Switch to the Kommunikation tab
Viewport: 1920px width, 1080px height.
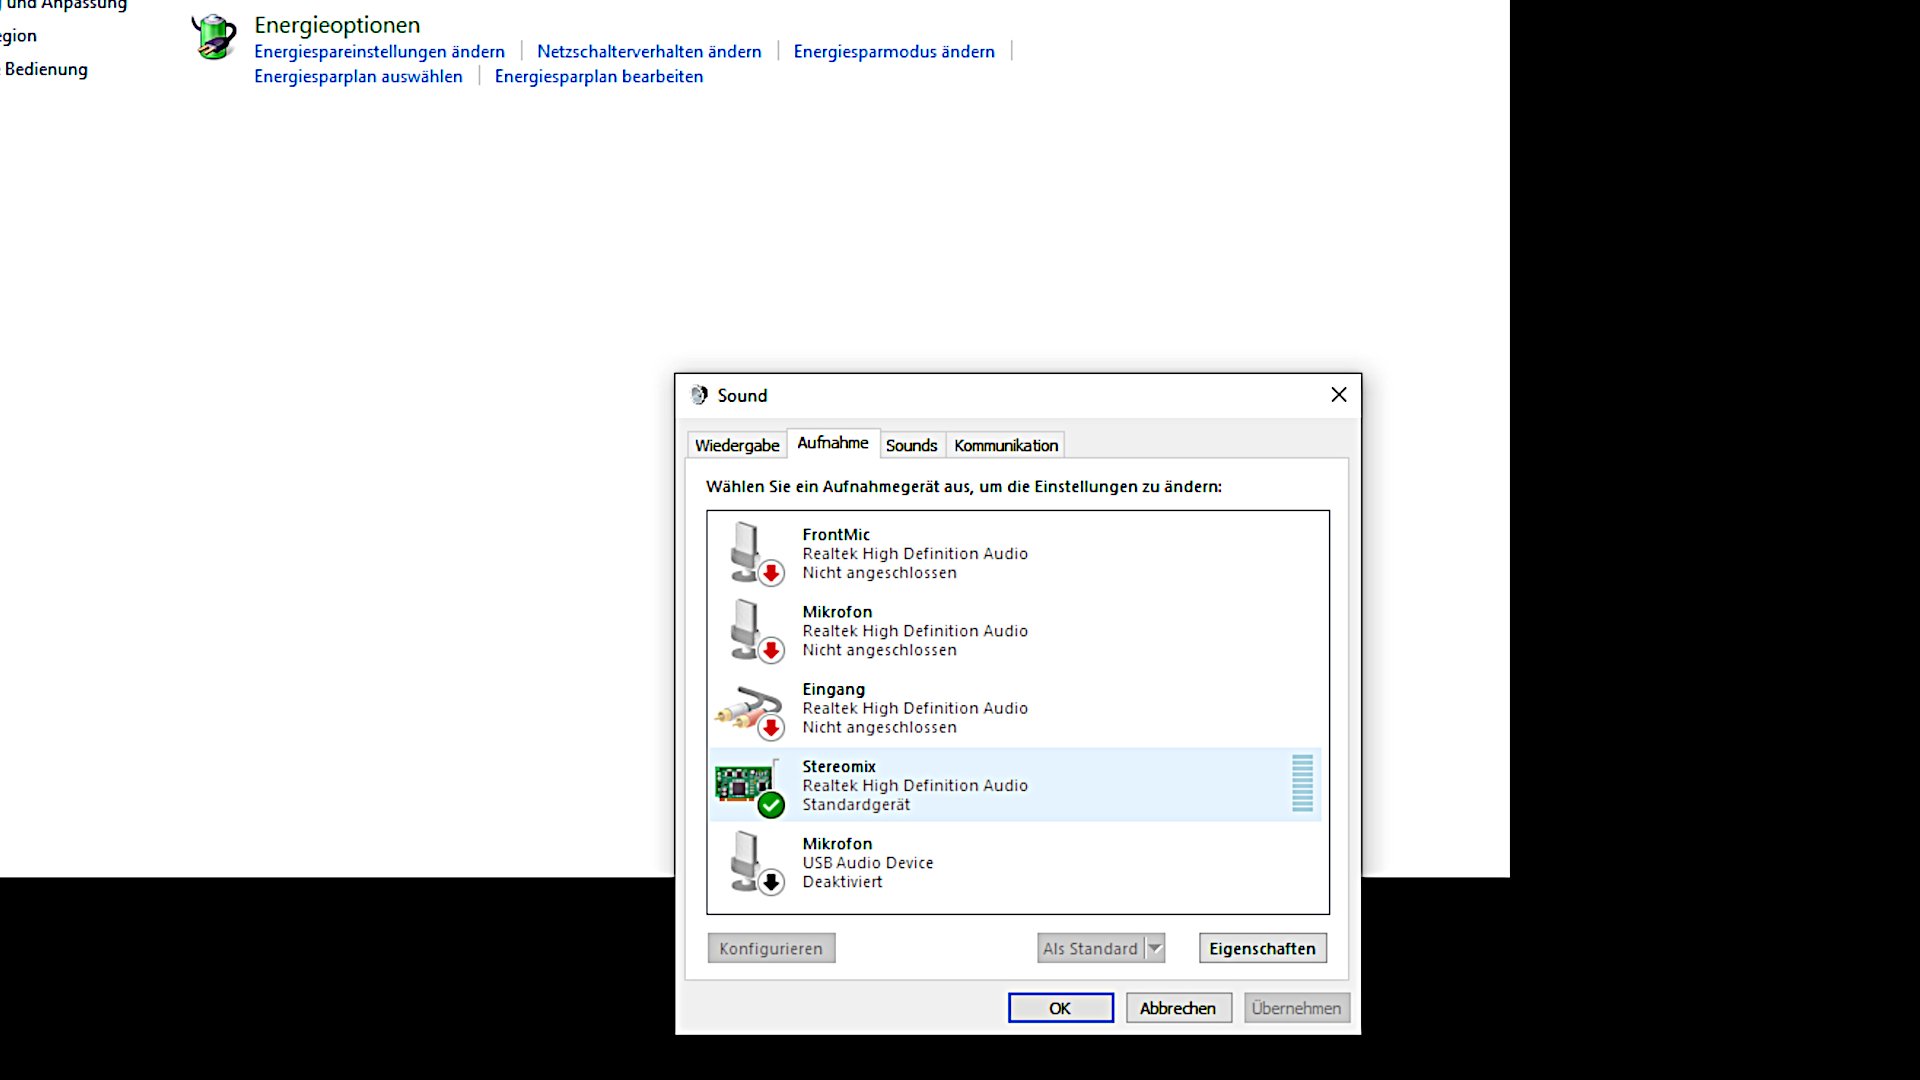click(1005, 445)
